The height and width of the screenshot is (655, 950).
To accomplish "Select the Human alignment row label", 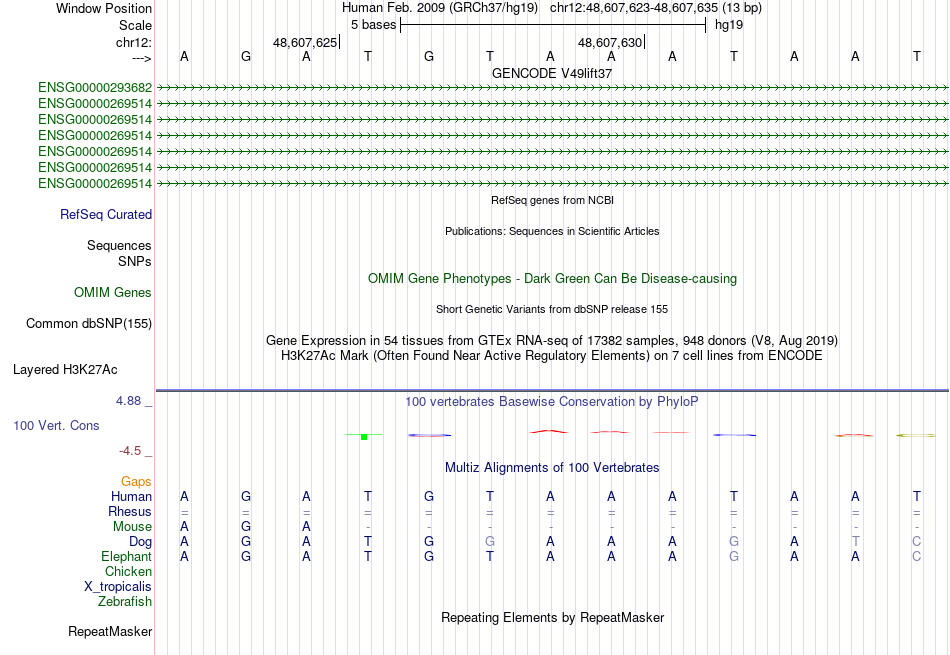I will pyautogui.click(x=131, y=496).
